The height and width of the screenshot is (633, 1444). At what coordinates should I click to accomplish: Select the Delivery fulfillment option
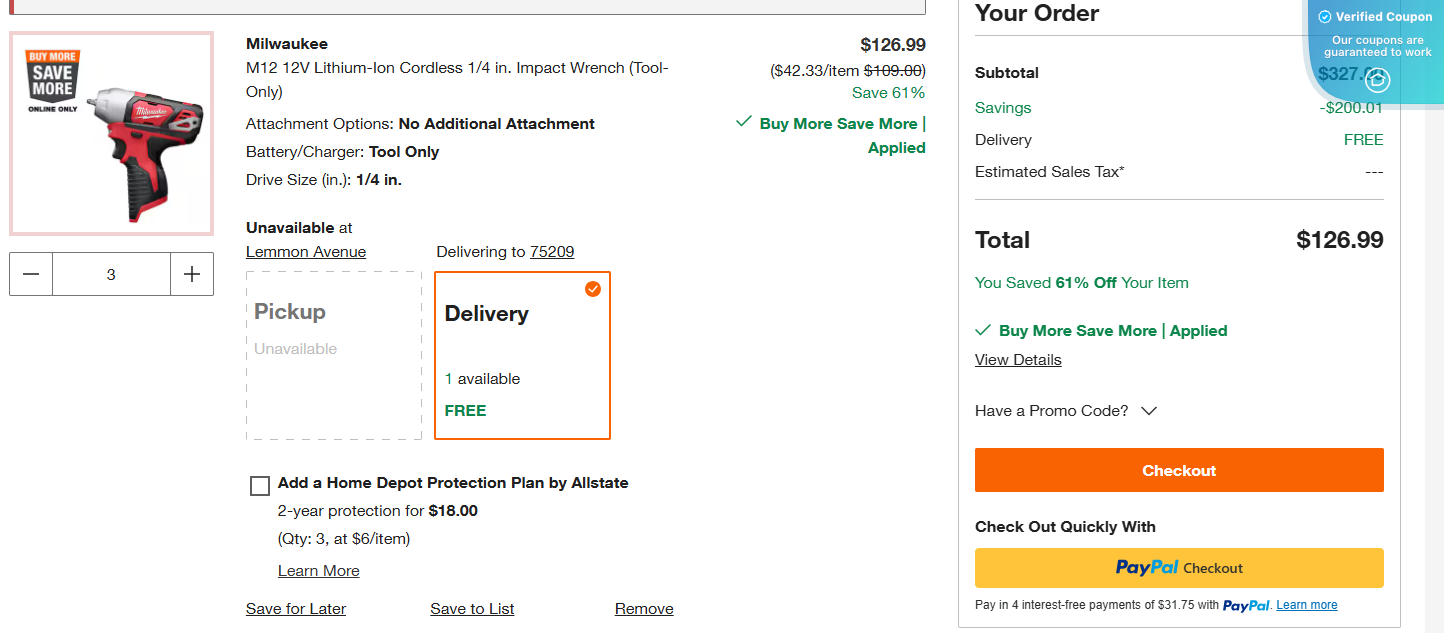pyautogui.click(x=522, y=355)
